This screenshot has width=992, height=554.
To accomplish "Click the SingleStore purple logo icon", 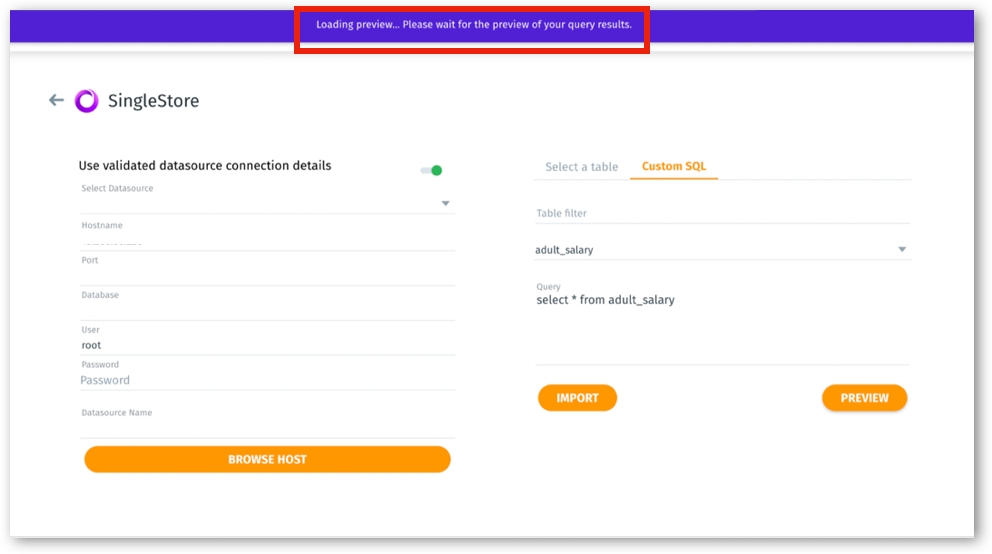I will point(87,100).
